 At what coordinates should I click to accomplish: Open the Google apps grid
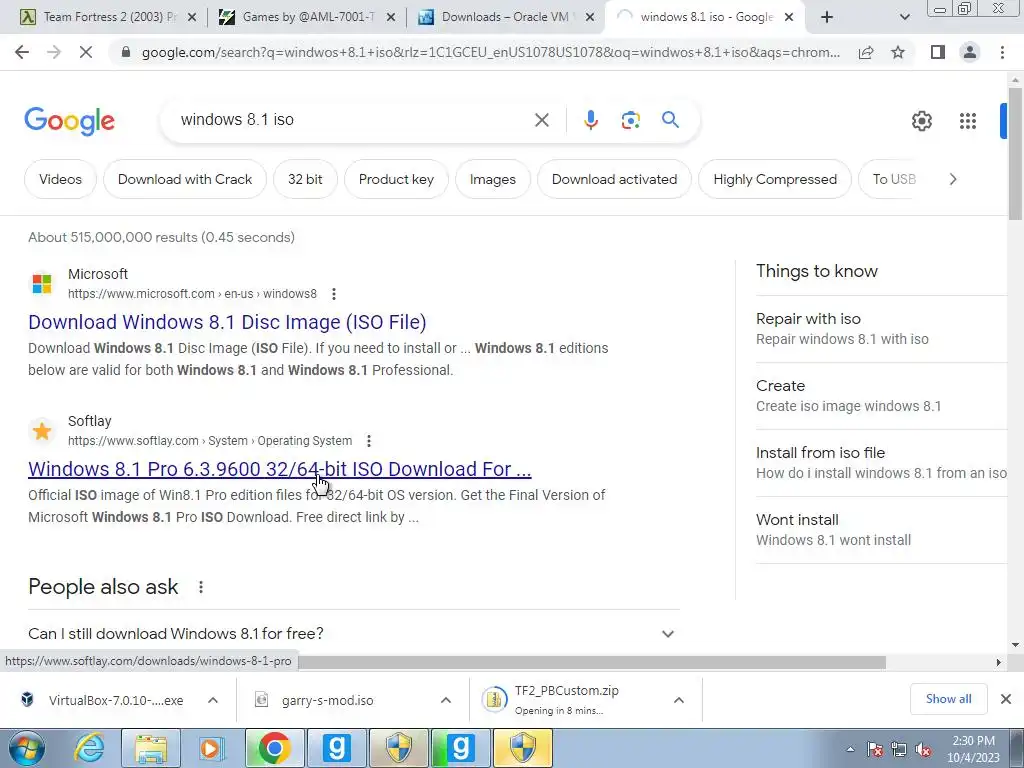click(968, 121)
